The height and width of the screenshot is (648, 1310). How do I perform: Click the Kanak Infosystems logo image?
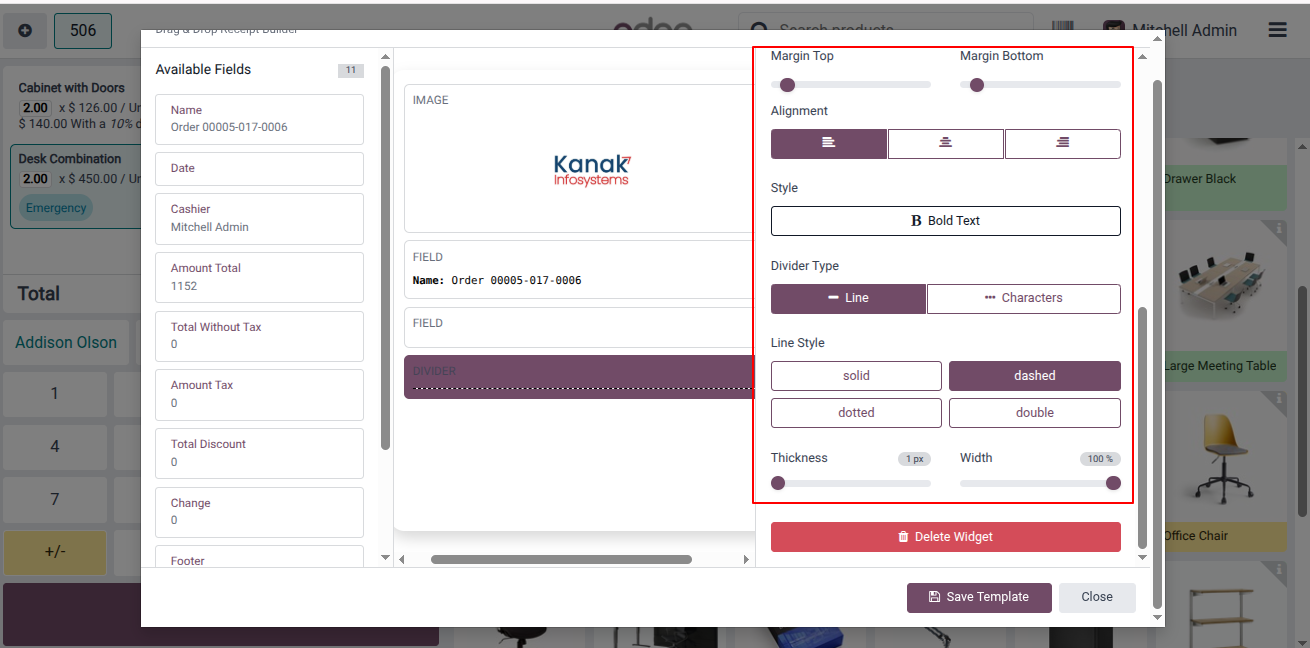pos(592,170)
